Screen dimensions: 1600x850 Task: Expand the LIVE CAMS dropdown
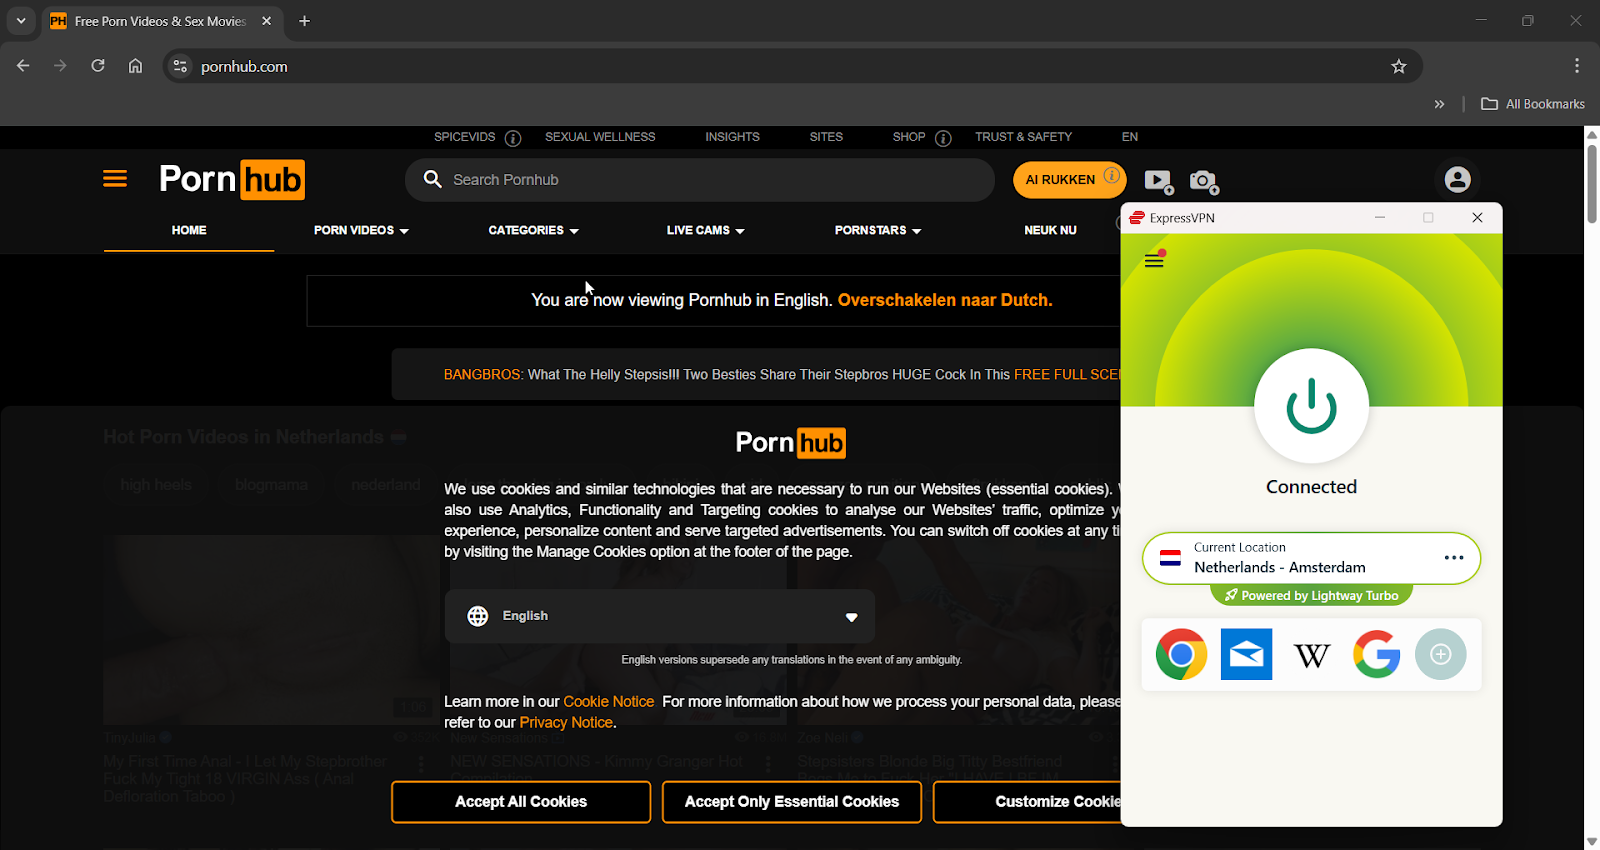[705, 230]
